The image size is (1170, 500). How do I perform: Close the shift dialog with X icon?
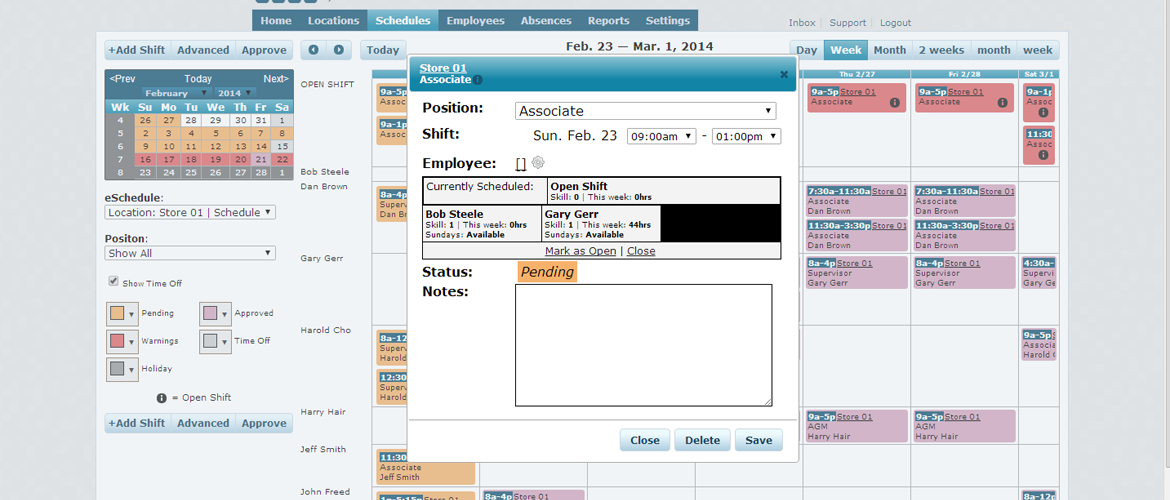[784, 74]
